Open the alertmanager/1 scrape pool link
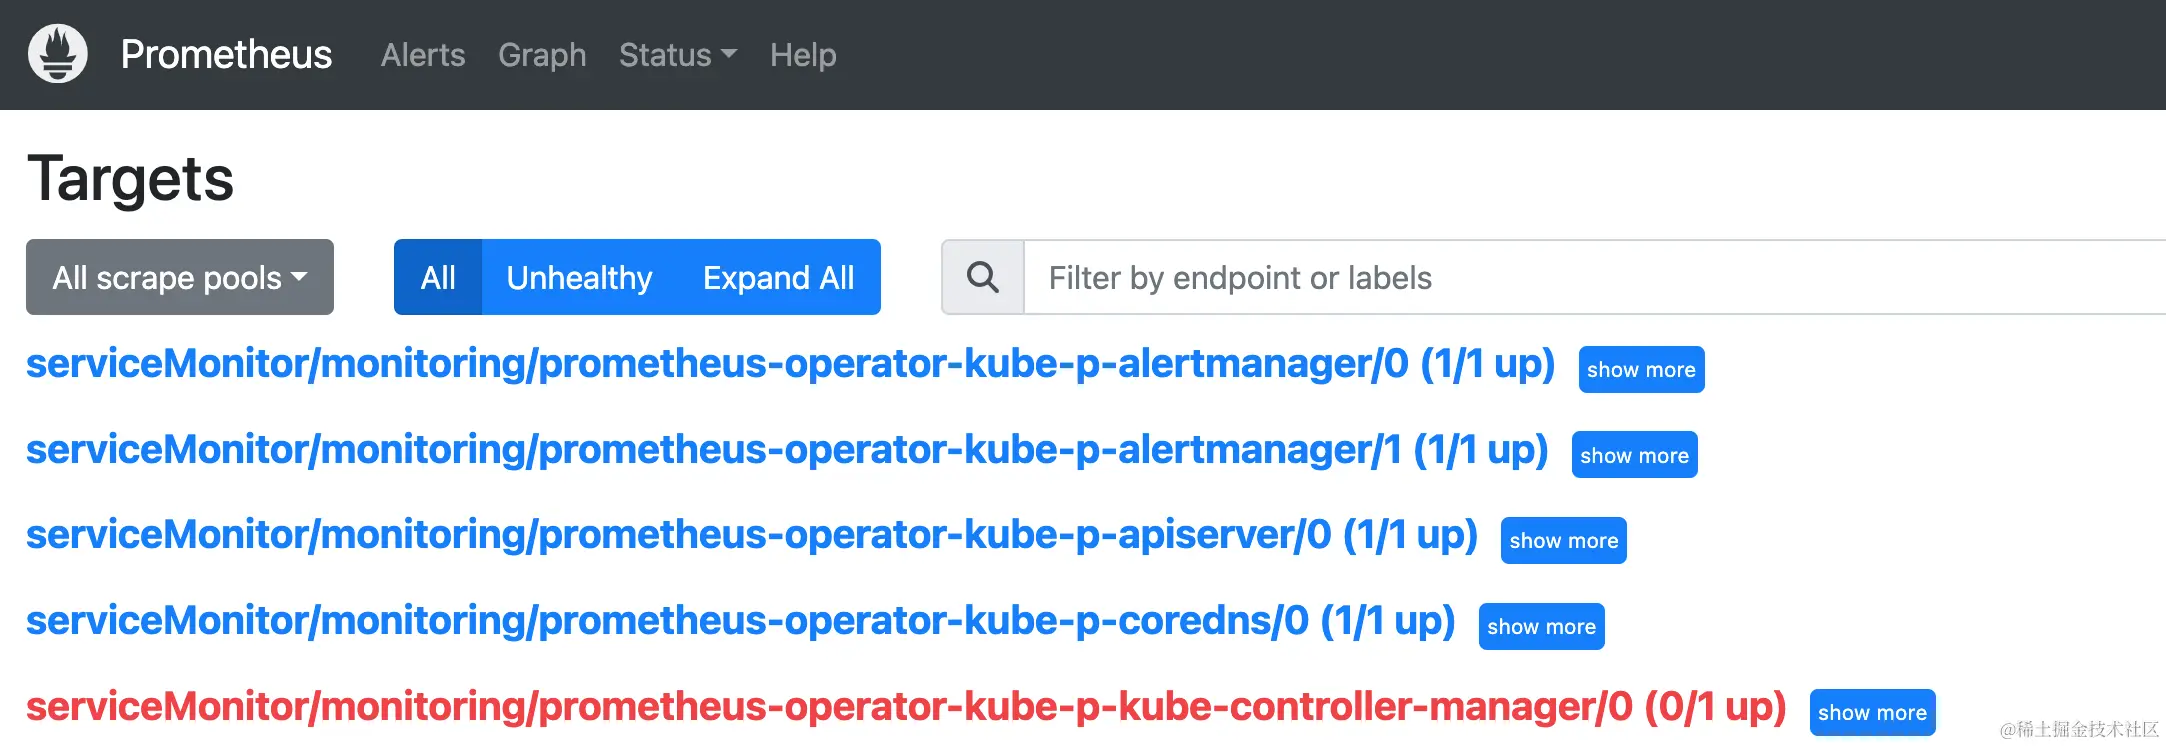Screen dimensions: 2166x746 coord(787,450)
